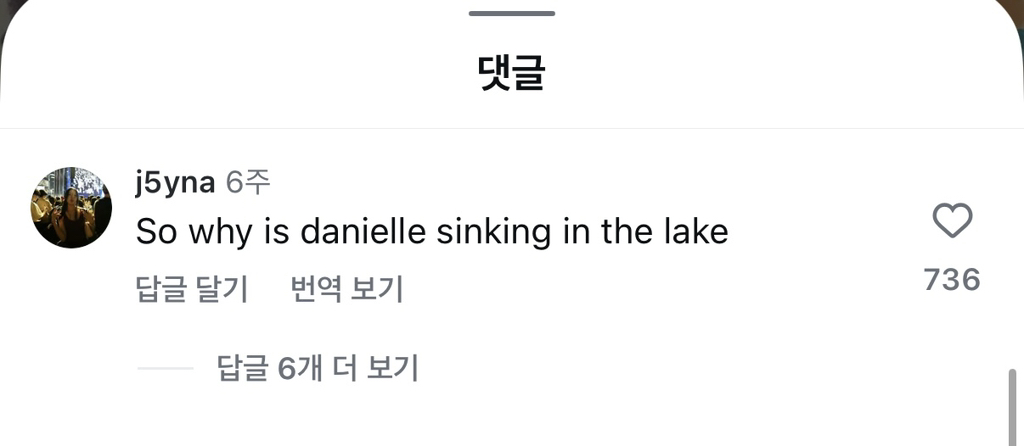Click the line left of 답글 6개 더 보기
This screenshot has height=446, width=1024.
[x=165, y=368]
